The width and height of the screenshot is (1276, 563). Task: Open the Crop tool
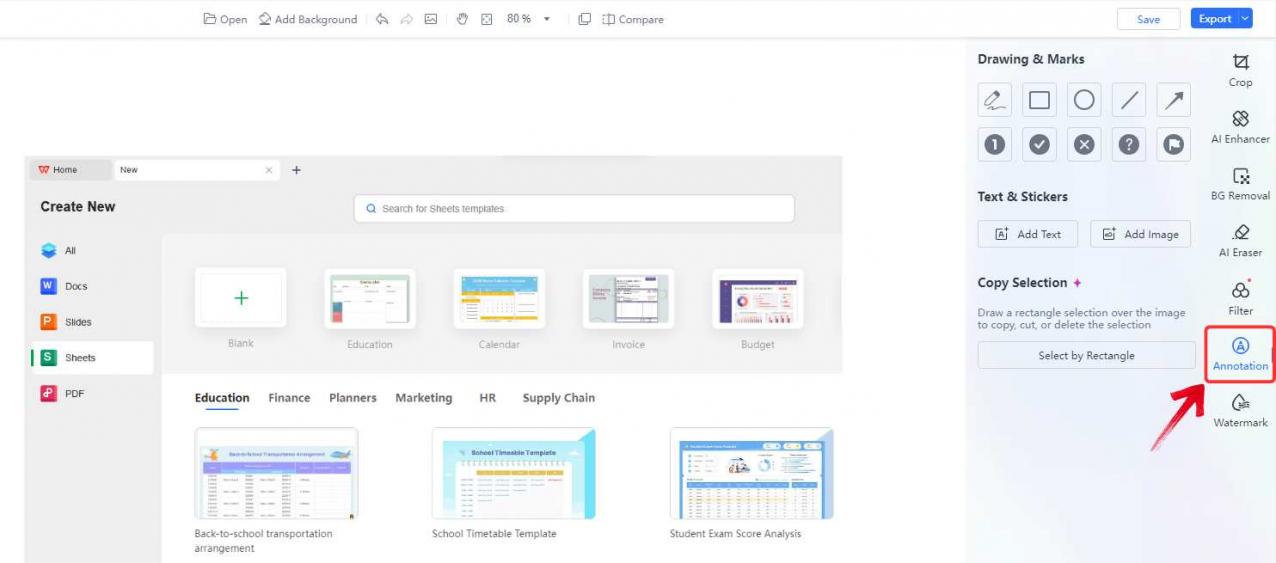pyautogui.click(x=1240, y=70)
